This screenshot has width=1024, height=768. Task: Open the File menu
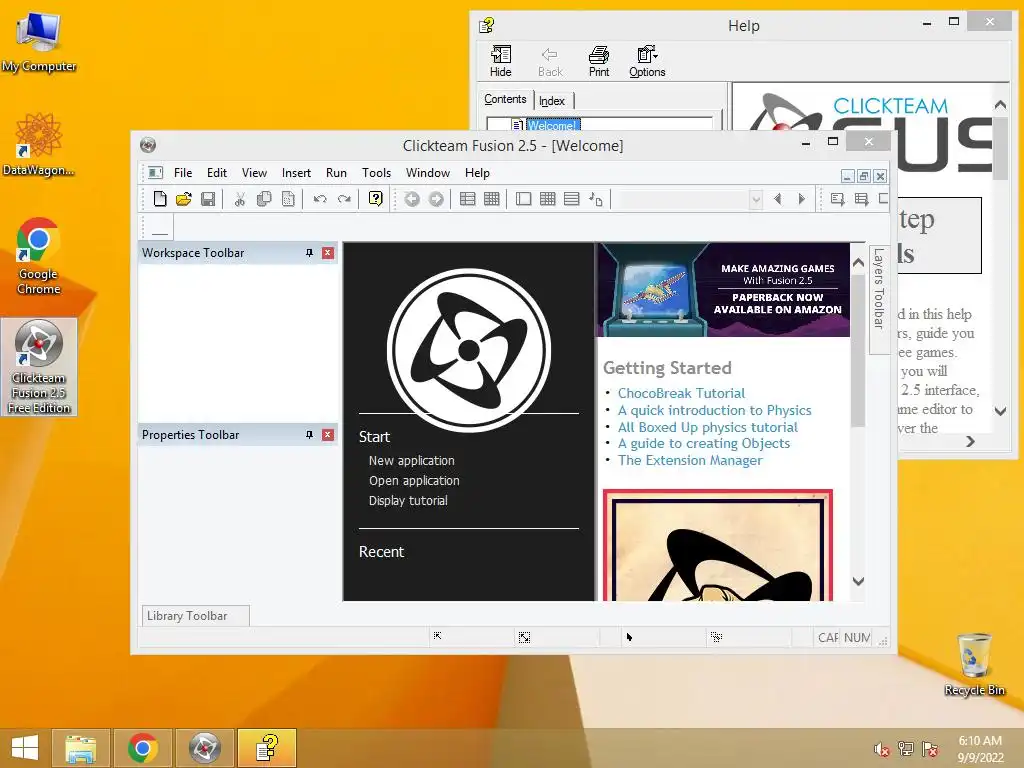[183, 172]
